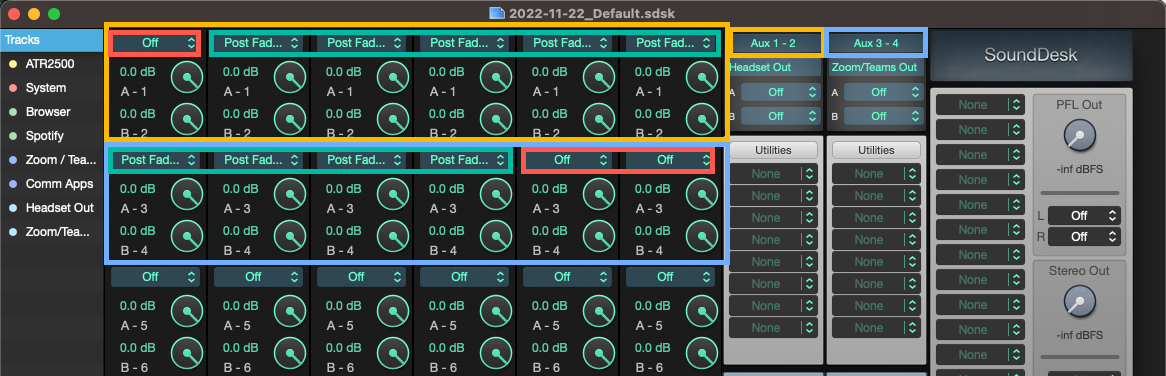Image resolution: width=1166 pixels, height=376 pixels.
Task: Click first A - 5 send knob in the row
Action: click(x=187, y=310)
